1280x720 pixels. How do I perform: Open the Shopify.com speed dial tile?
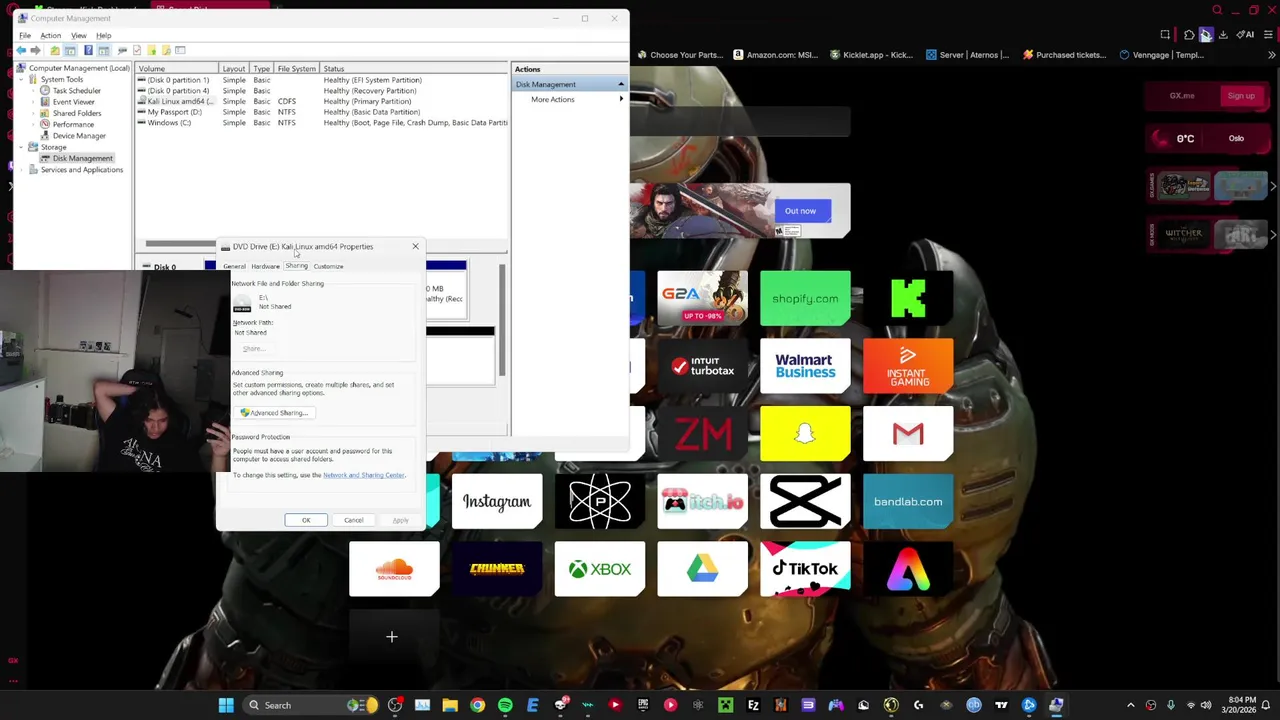point(805,298)
